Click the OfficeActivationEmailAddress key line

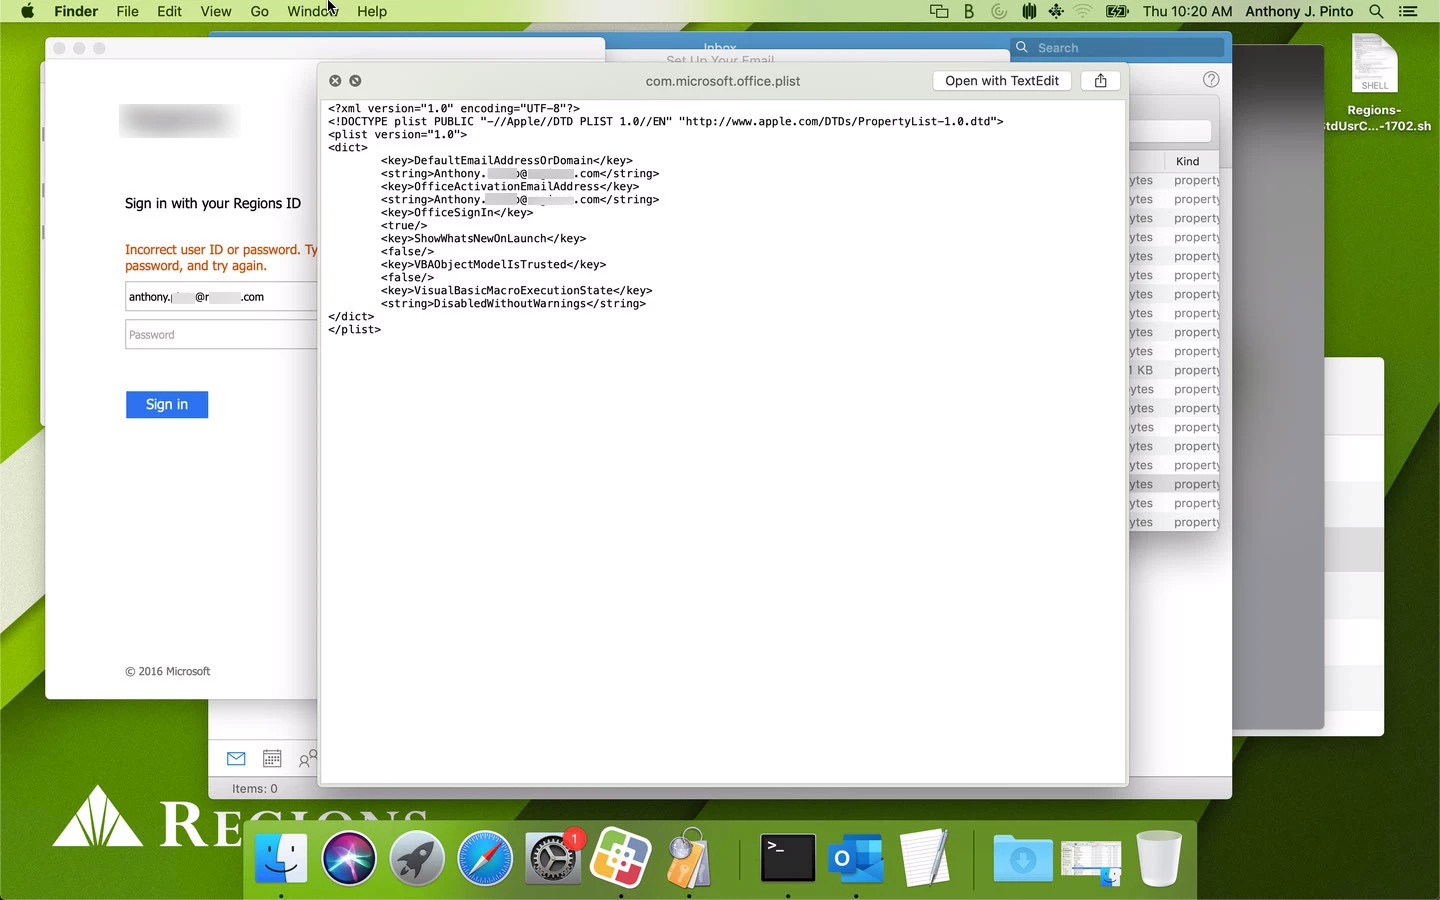(510, 187)
